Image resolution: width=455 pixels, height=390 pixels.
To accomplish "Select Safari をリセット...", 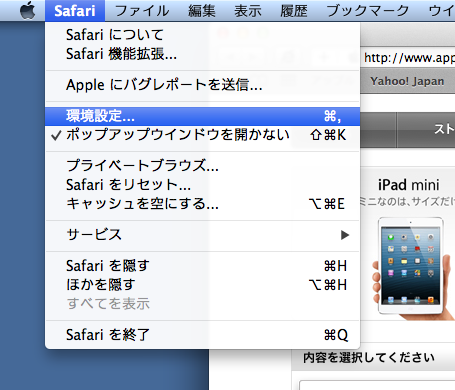I will [203, 184].
